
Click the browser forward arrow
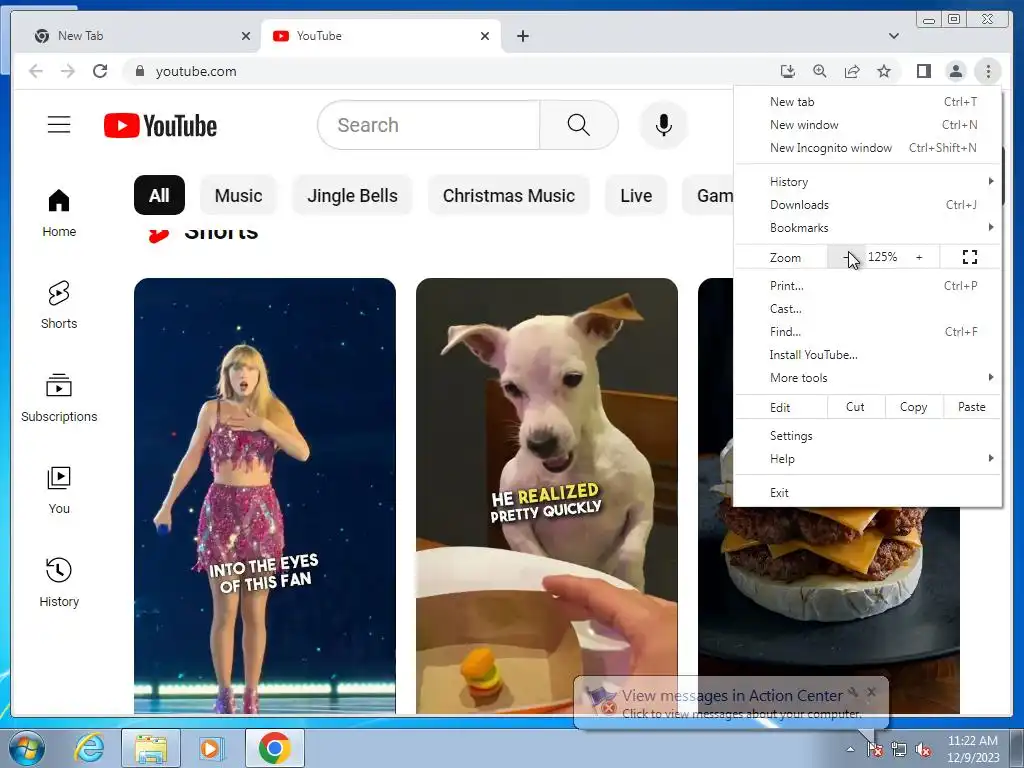68,71
